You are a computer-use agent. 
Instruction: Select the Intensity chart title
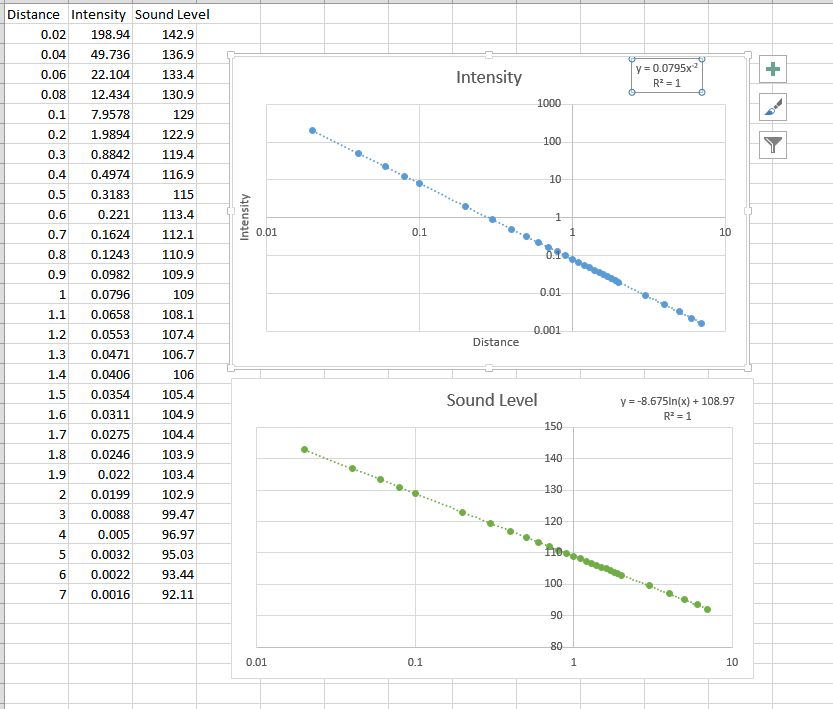[x=491, y=77]
